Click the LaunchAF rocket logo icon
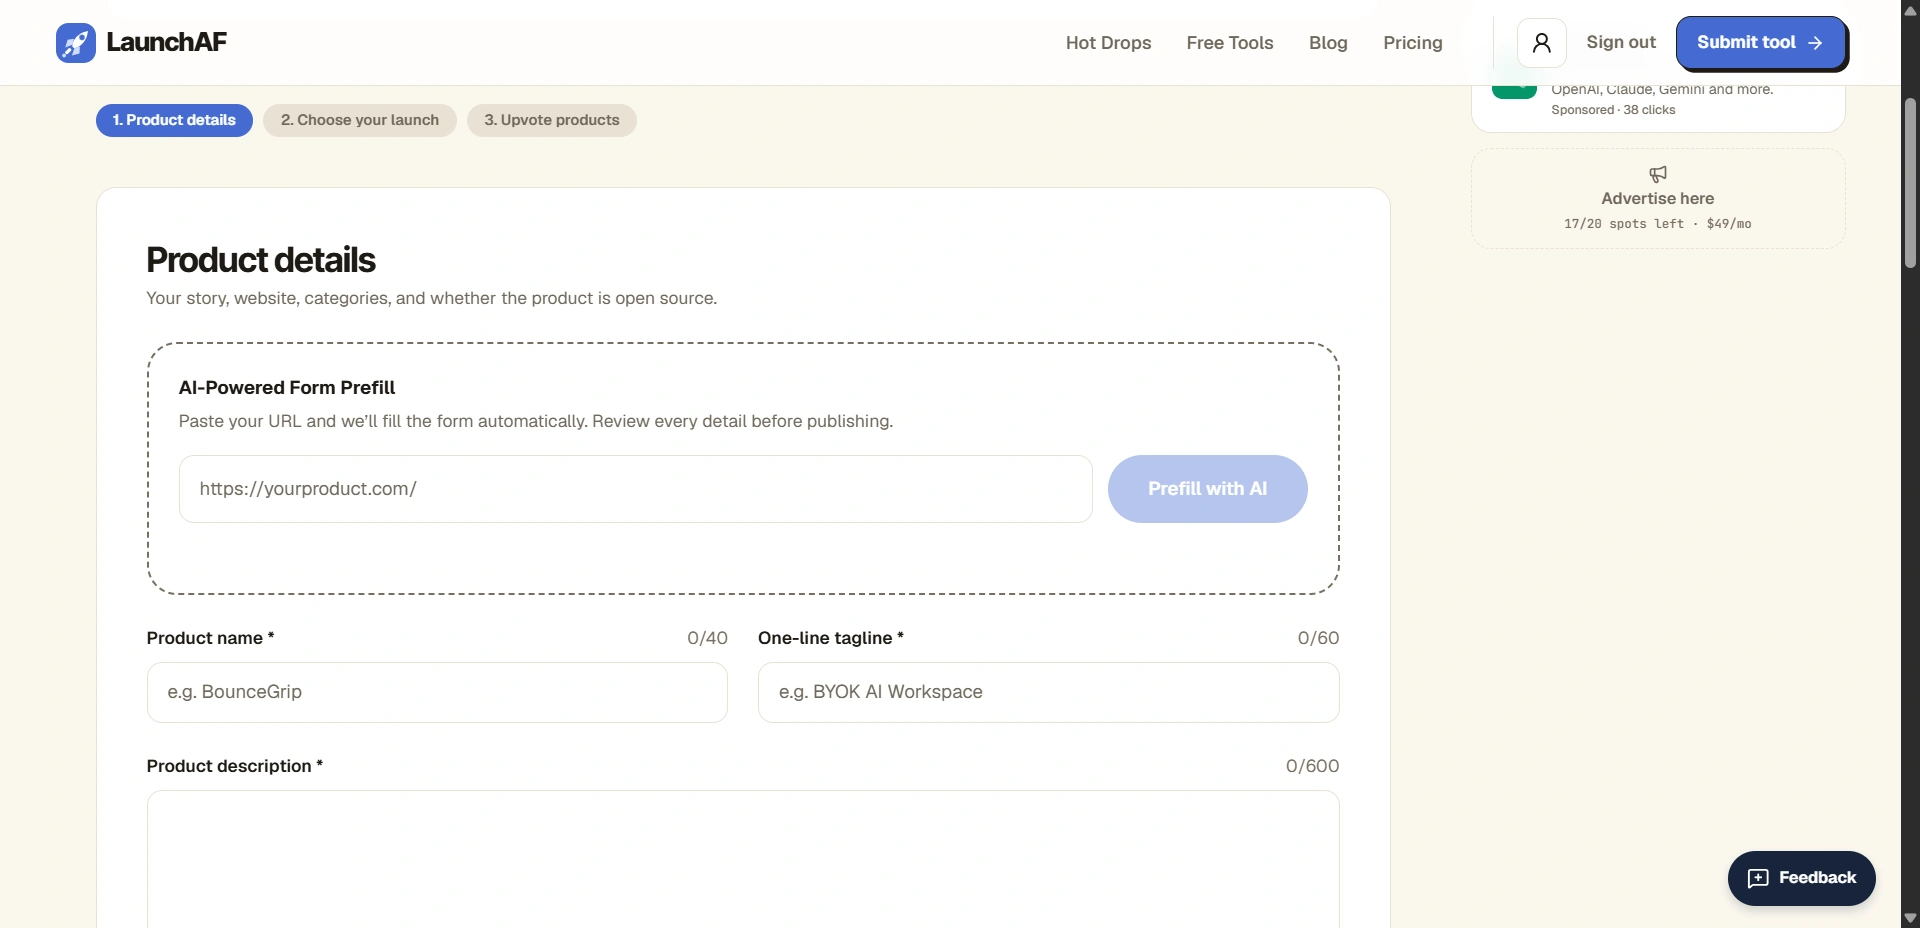Viewport: 1920px width, 928px height. [x=76, y=43]
